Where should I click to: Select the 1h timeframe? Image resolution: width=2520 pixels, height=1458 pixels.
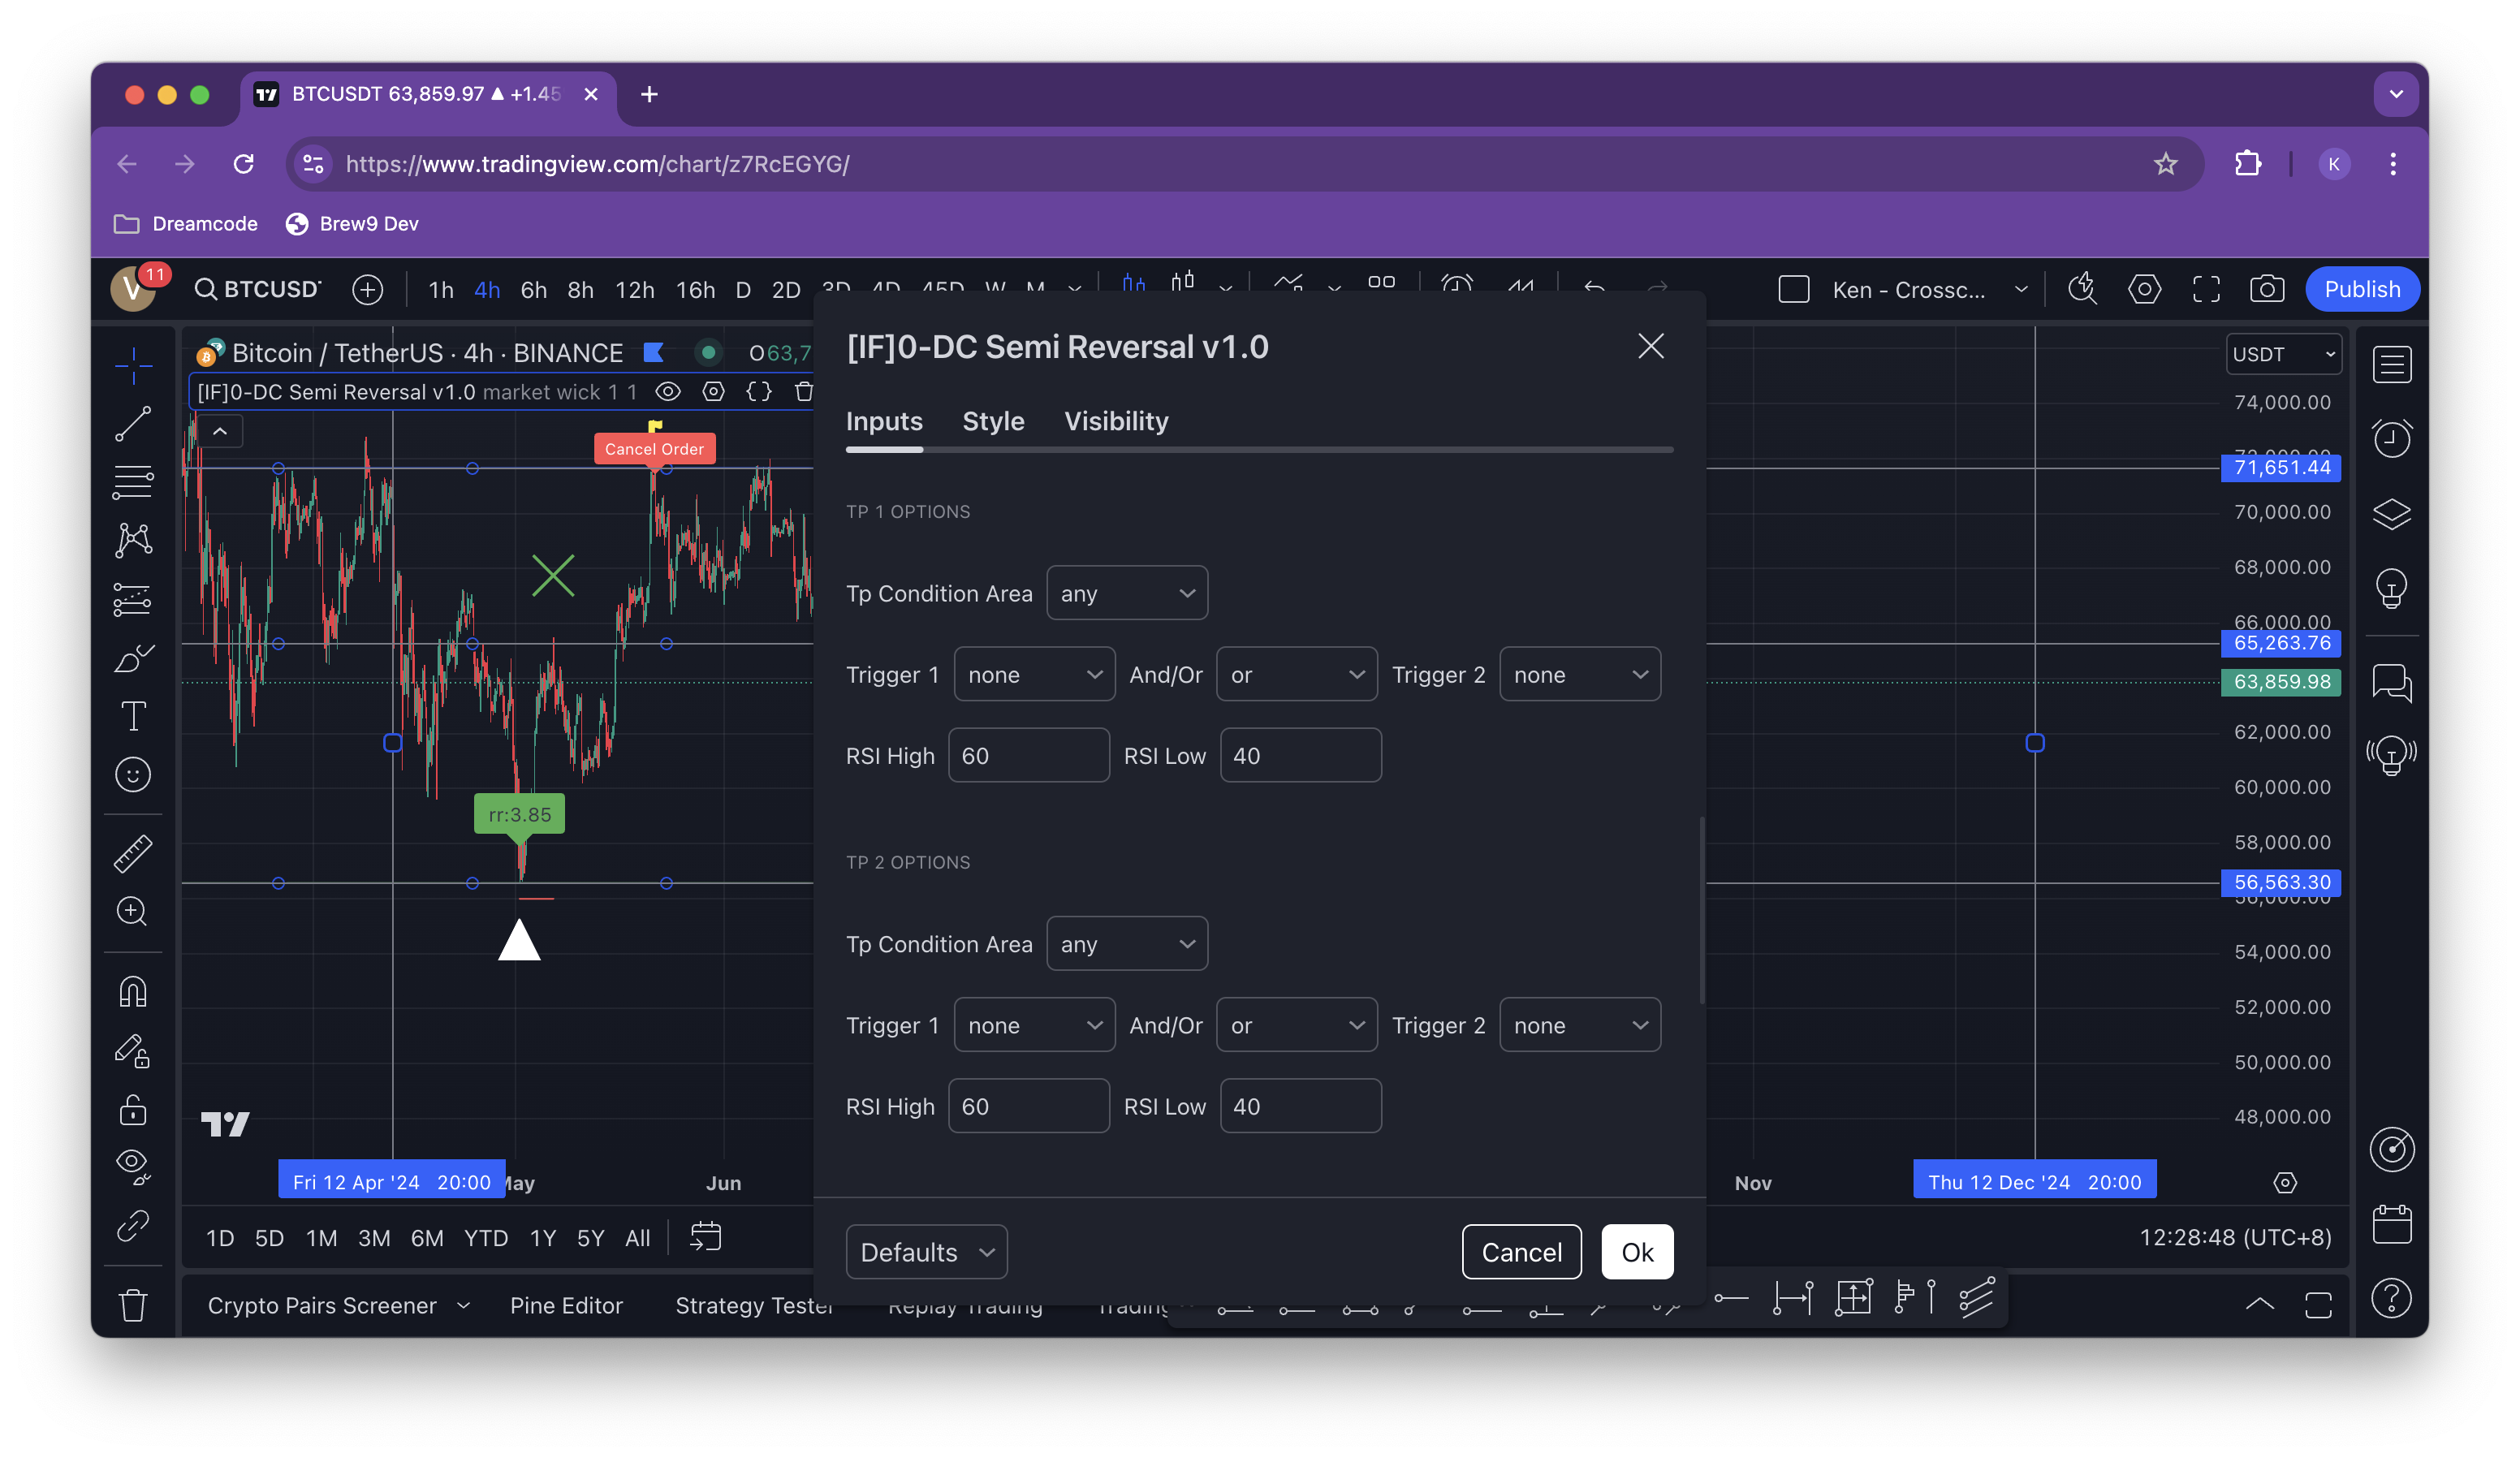pyautogui.click(x=441, y=290)
